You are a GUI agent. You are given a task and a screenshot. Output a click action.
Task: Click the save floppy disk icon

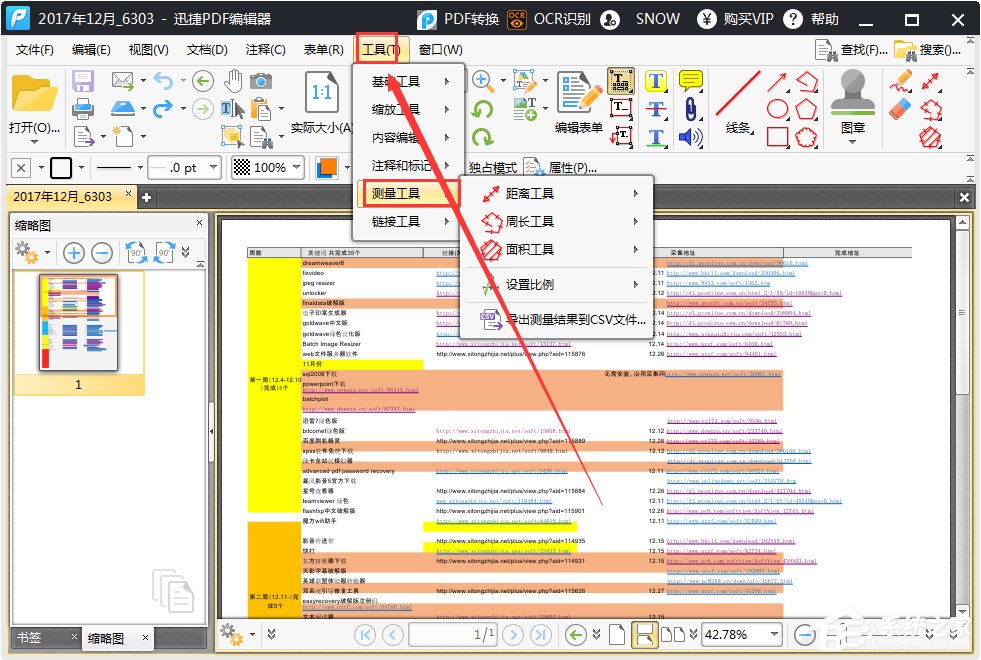coord(83,81)
